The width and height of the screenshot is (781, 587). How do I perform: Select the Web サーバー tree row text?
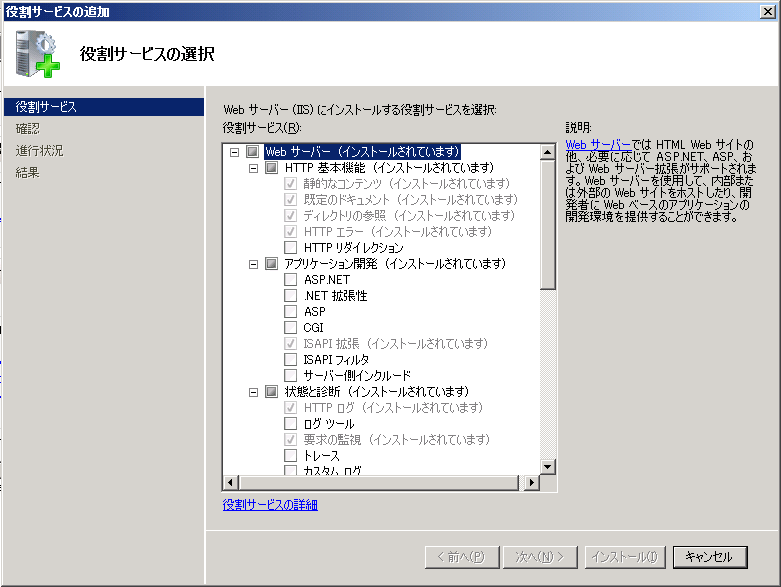tap(362, 151)
